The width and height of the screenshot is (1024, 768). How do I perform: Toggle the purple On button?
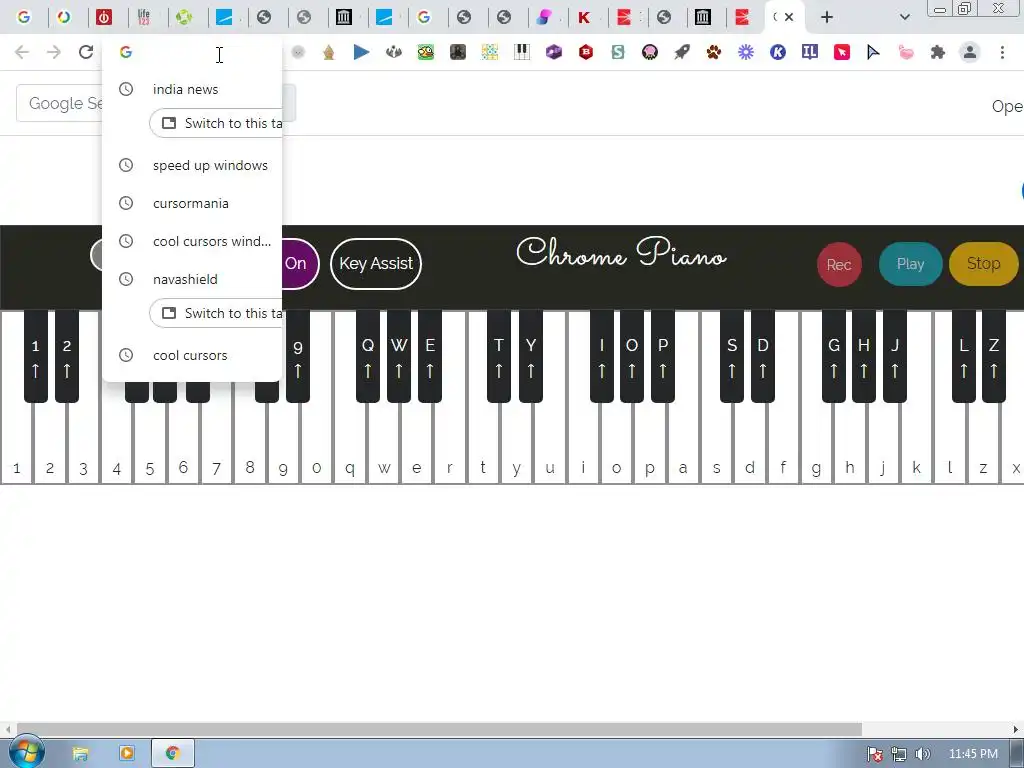[300, 264]
